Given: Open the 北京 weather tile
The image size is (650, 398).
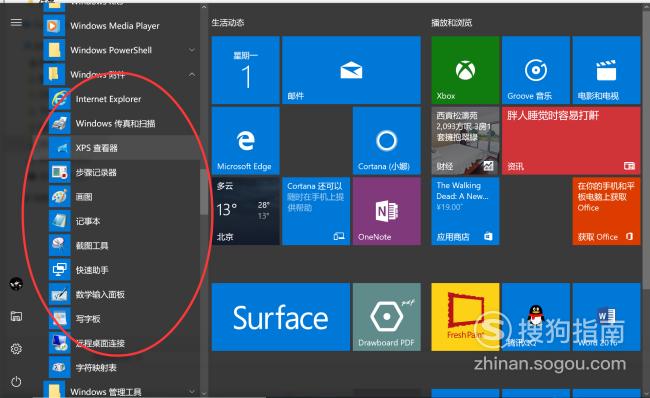Looking at the screenshot, I should 246,211.
